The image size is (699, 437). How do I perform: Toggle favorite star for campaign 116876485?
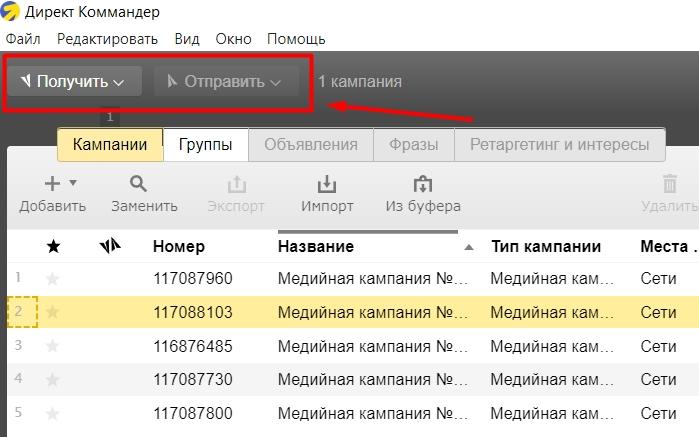53,346
